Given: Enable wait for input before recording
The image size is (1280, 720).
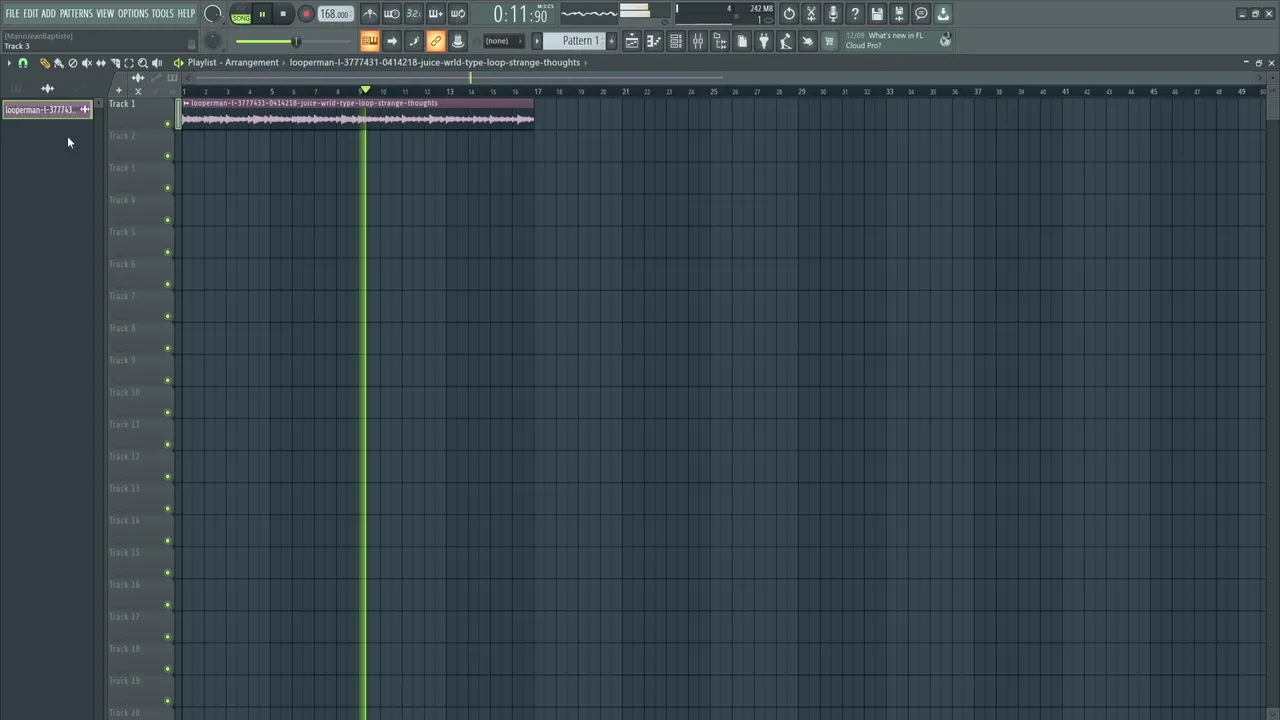Looking at the screenshot, I should click(391, 14).
